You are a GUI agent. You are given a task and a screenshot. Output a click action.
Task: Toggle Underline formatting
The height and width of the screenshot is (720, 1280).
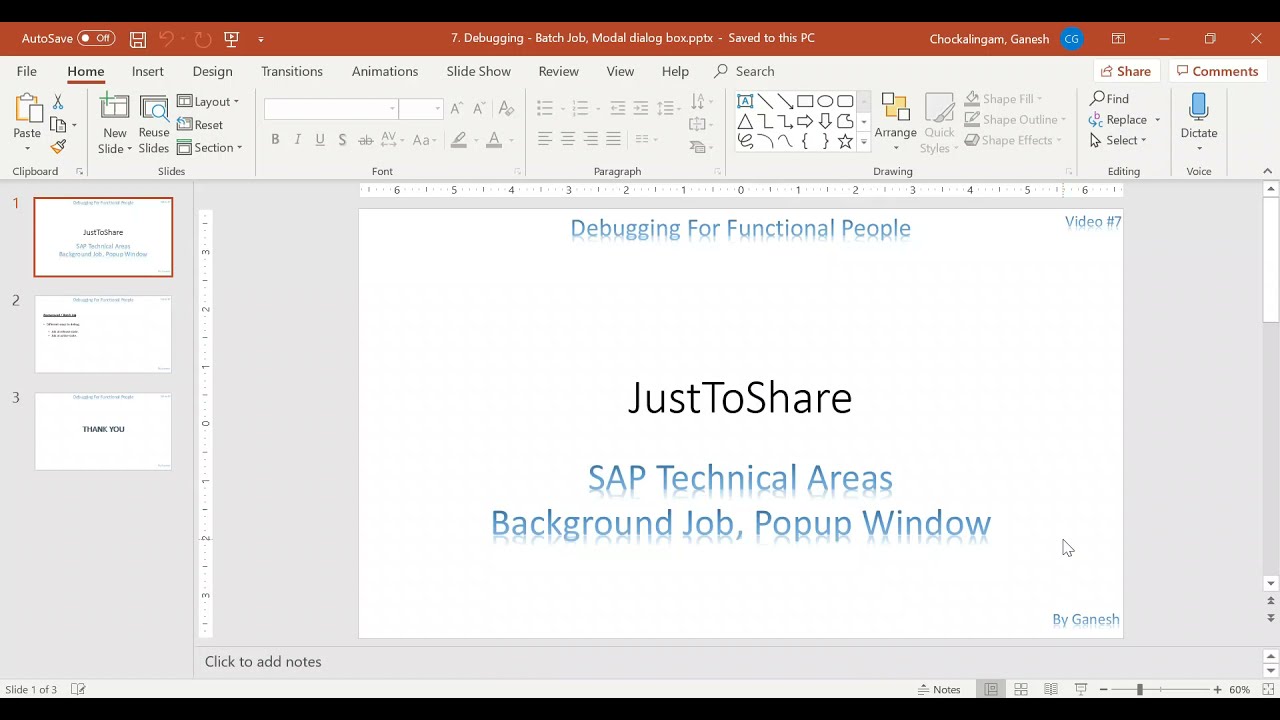pos(320,140)
